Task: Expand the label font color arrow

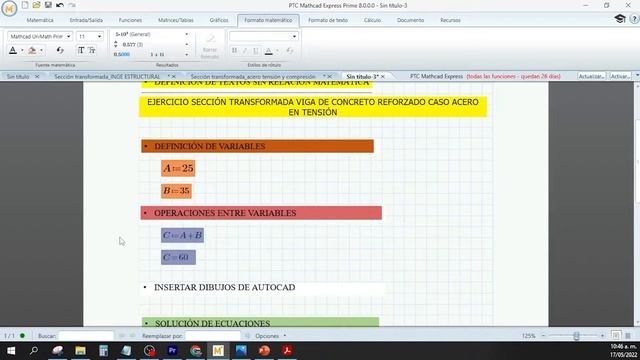Action: click(278, 51)
